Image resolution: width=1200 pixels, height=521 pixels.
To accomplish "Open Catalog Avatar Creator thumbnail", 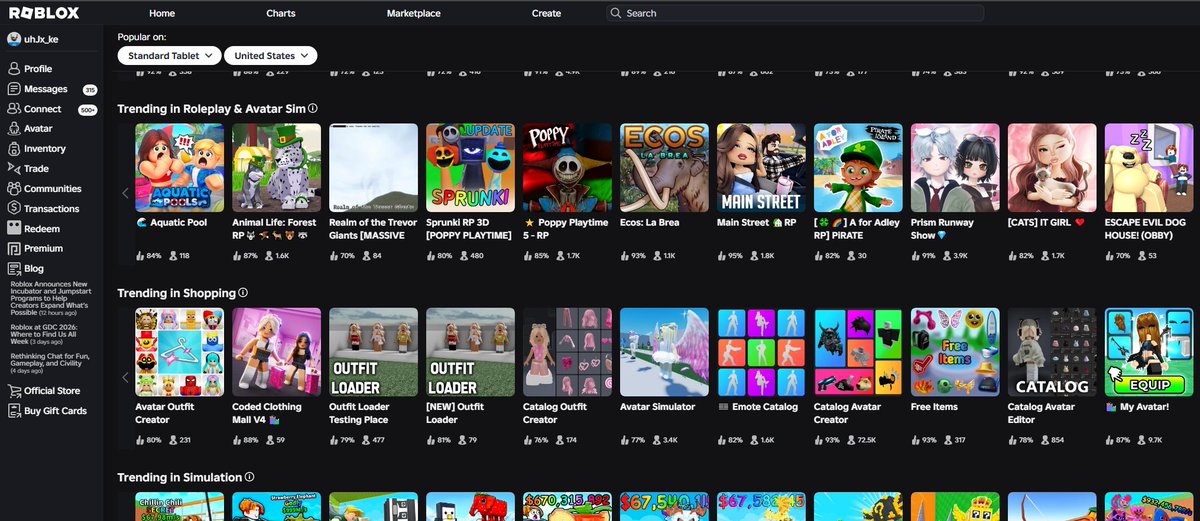I will 859,352.
